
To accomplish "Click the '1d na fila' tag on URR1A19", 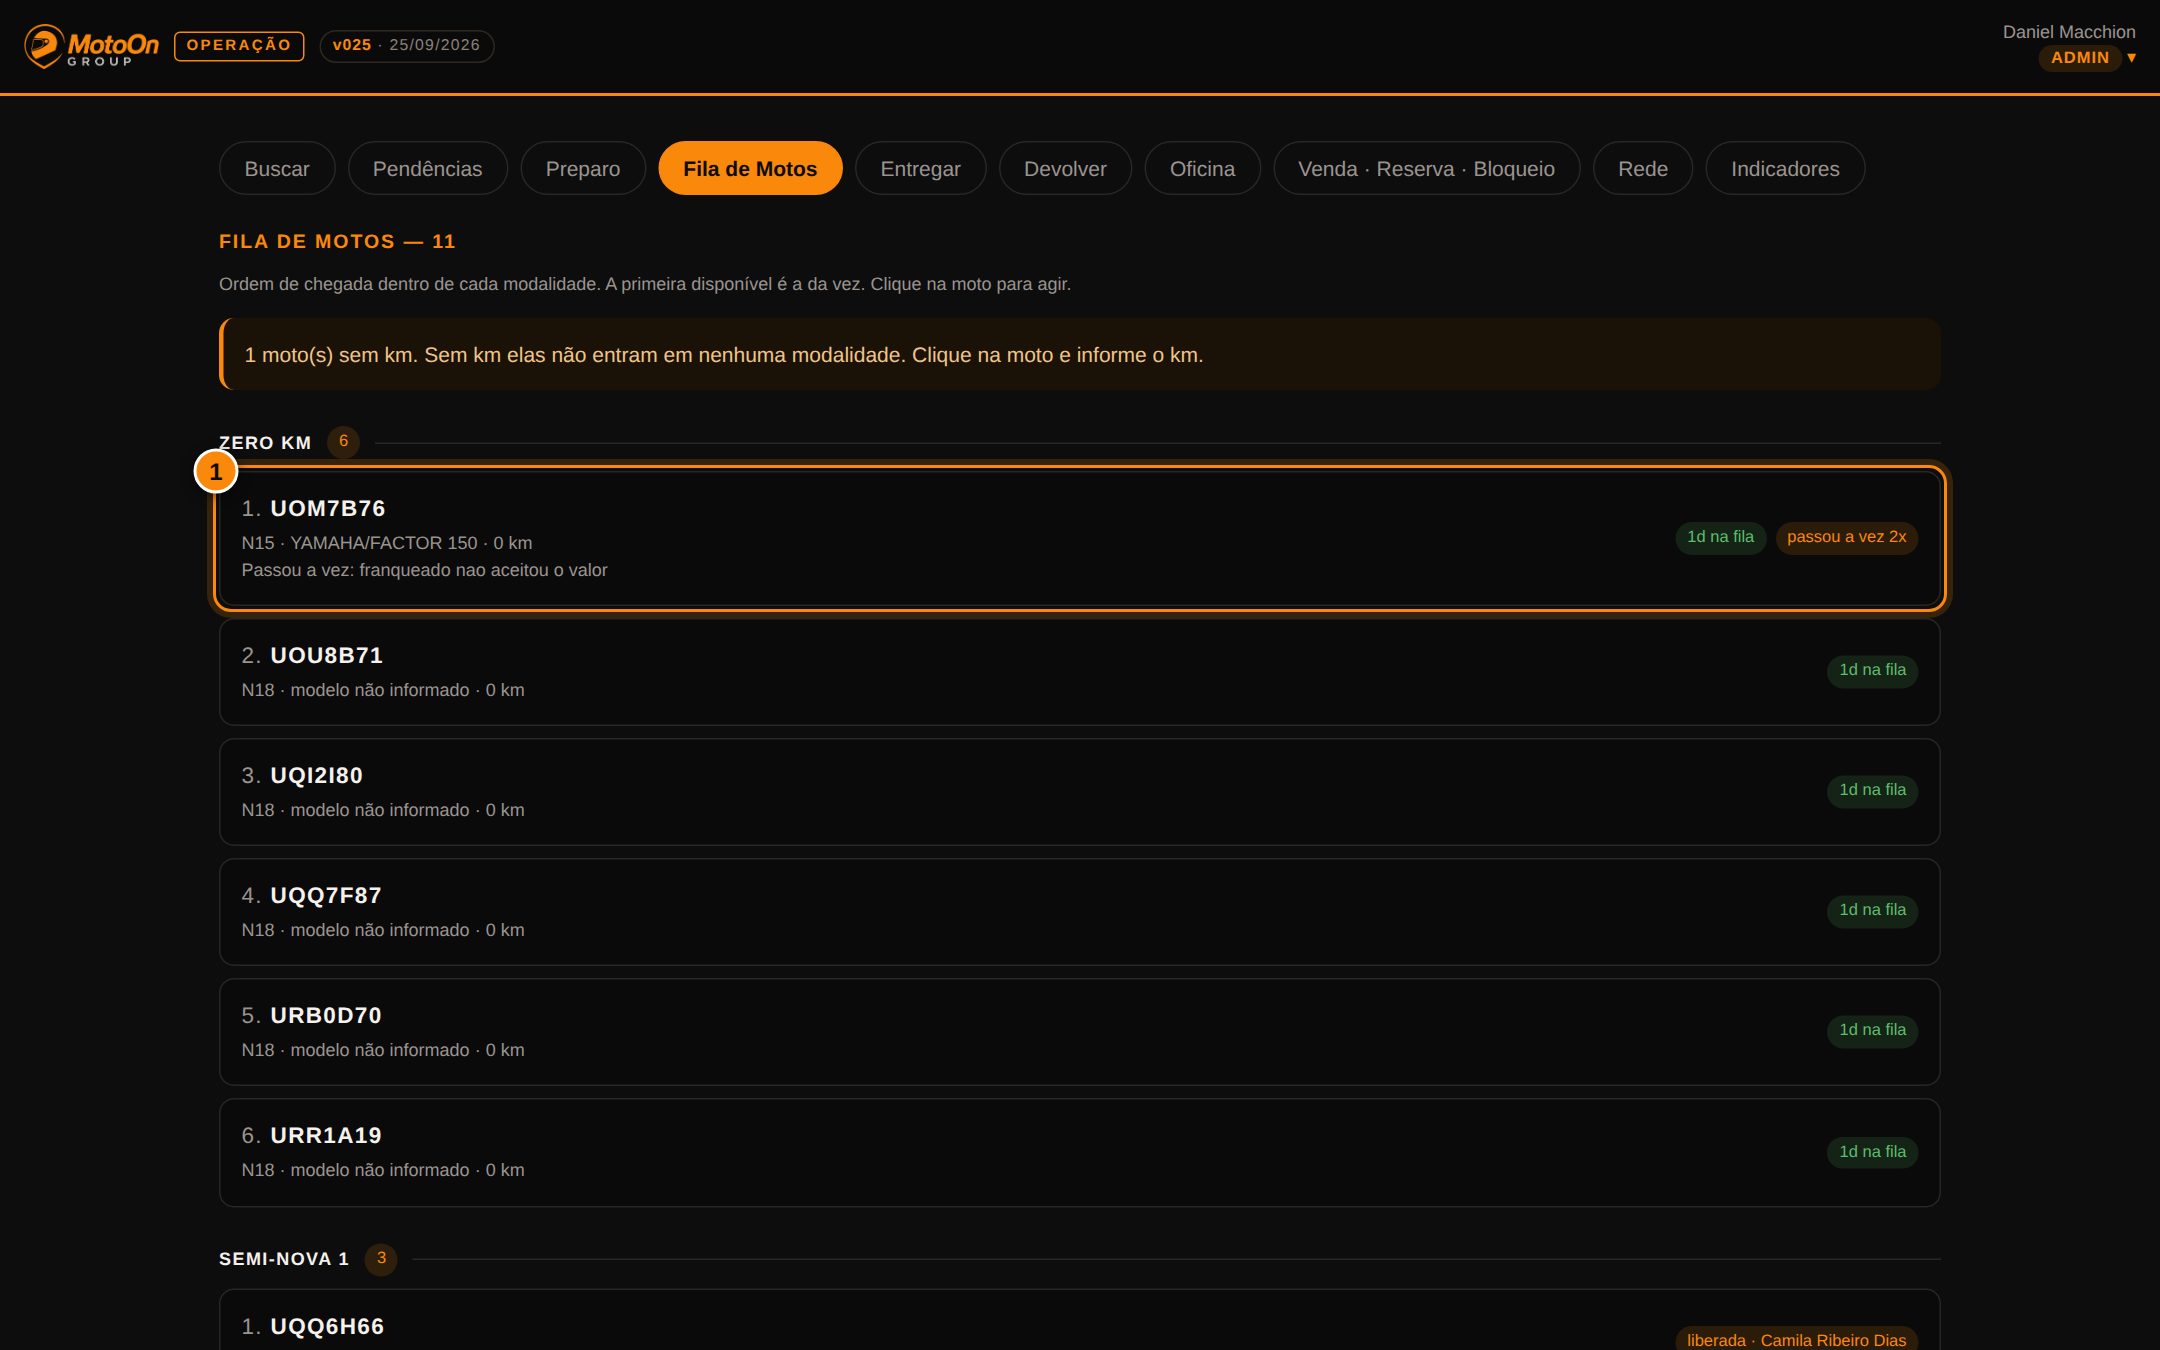I will point(1872,1152).
